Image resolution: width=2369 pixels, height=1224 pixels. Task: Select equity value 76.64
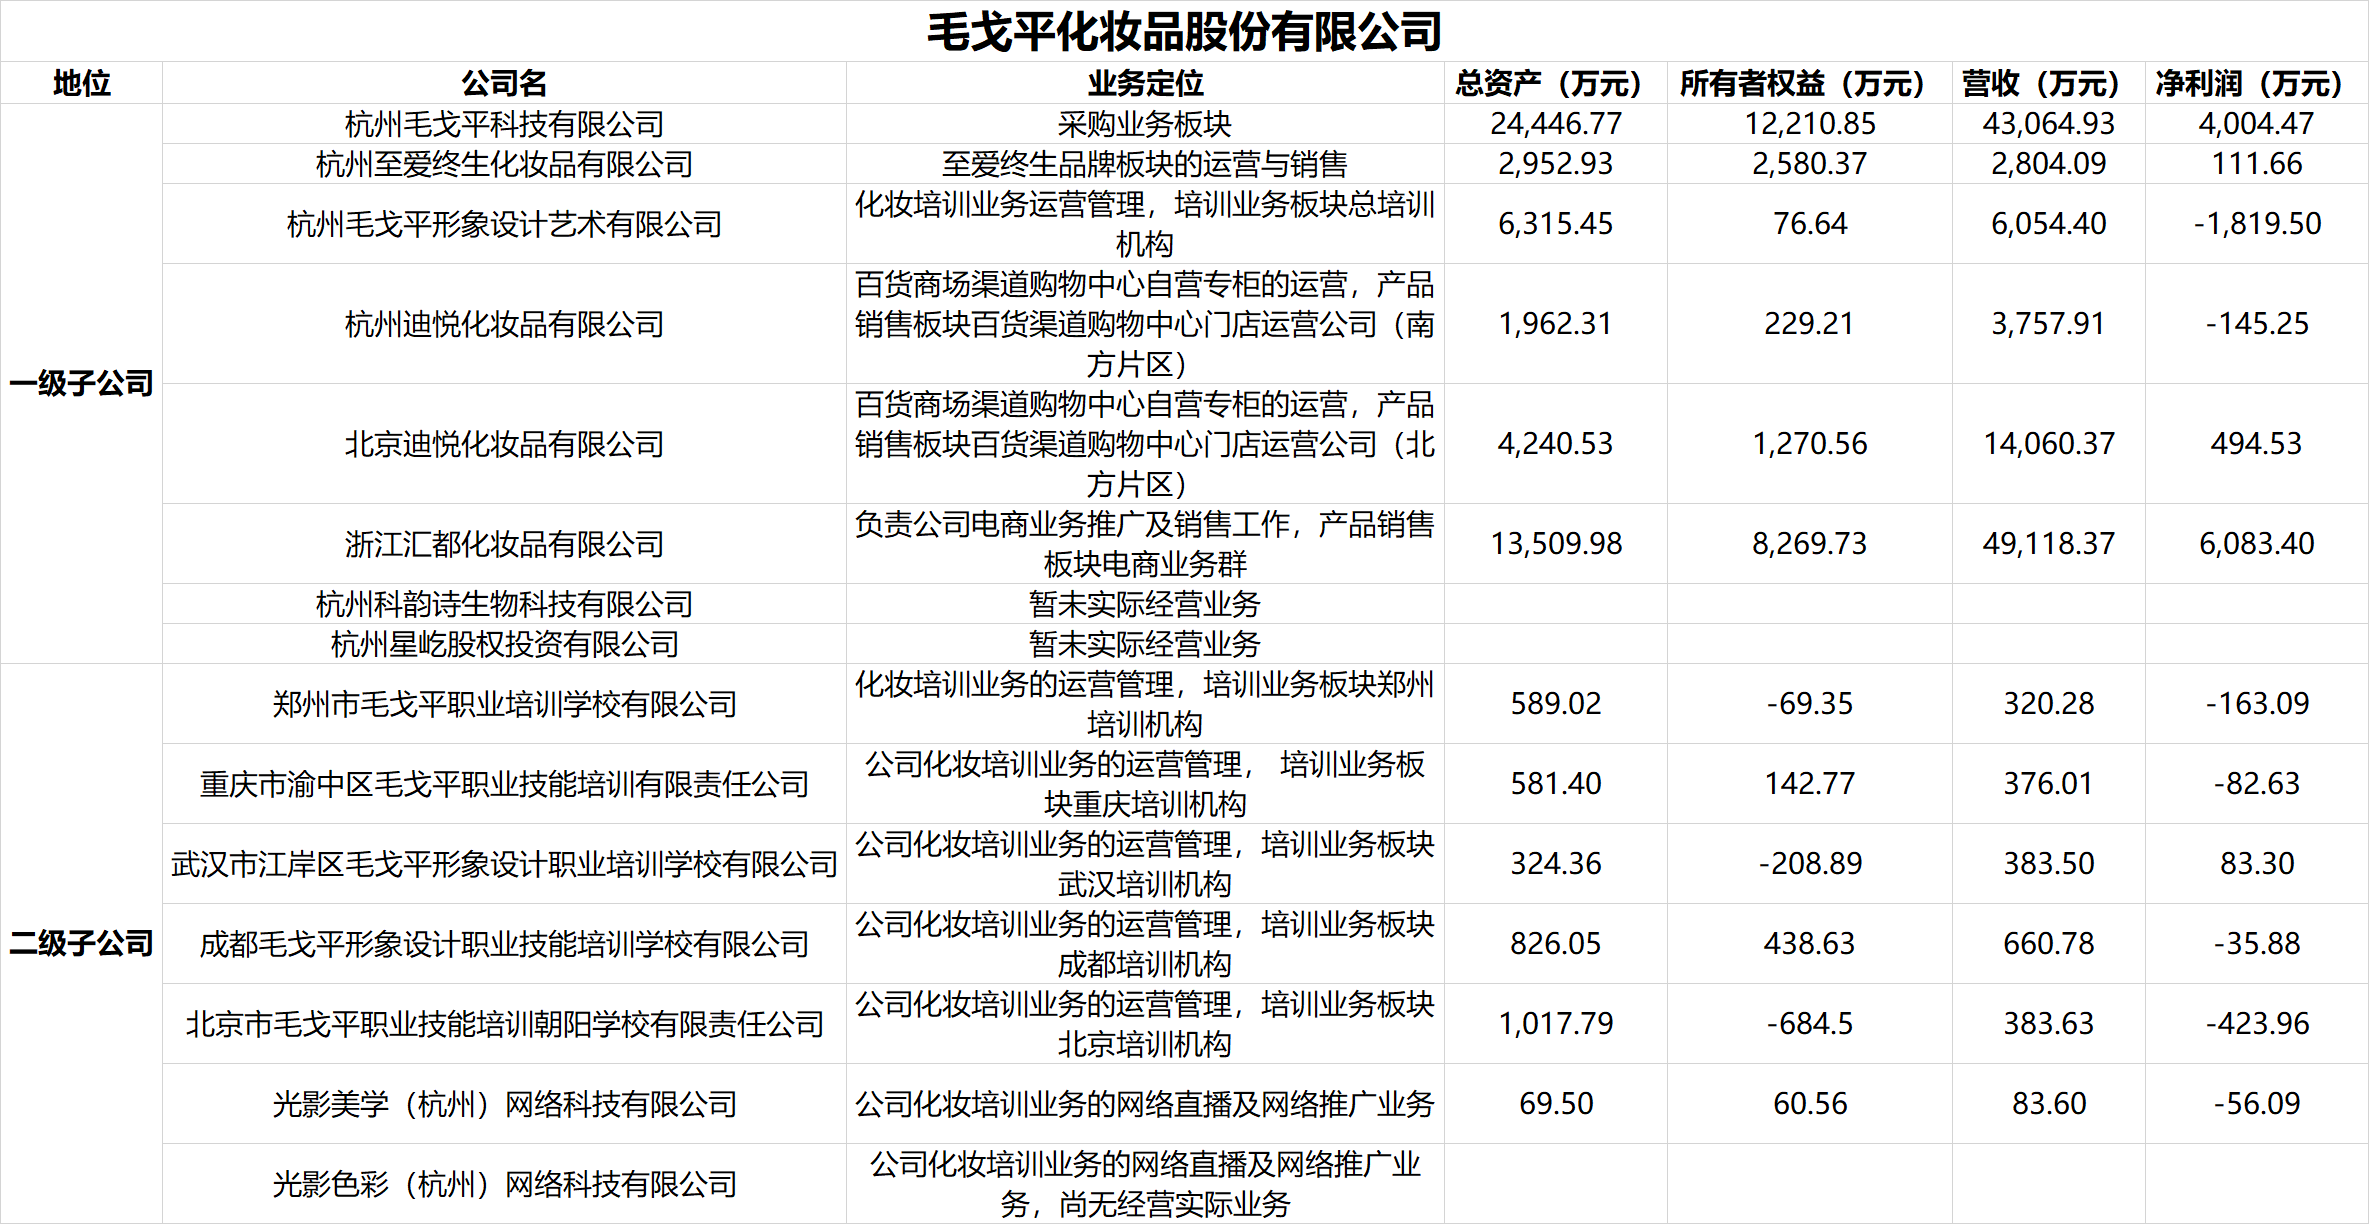[1809, 224]
